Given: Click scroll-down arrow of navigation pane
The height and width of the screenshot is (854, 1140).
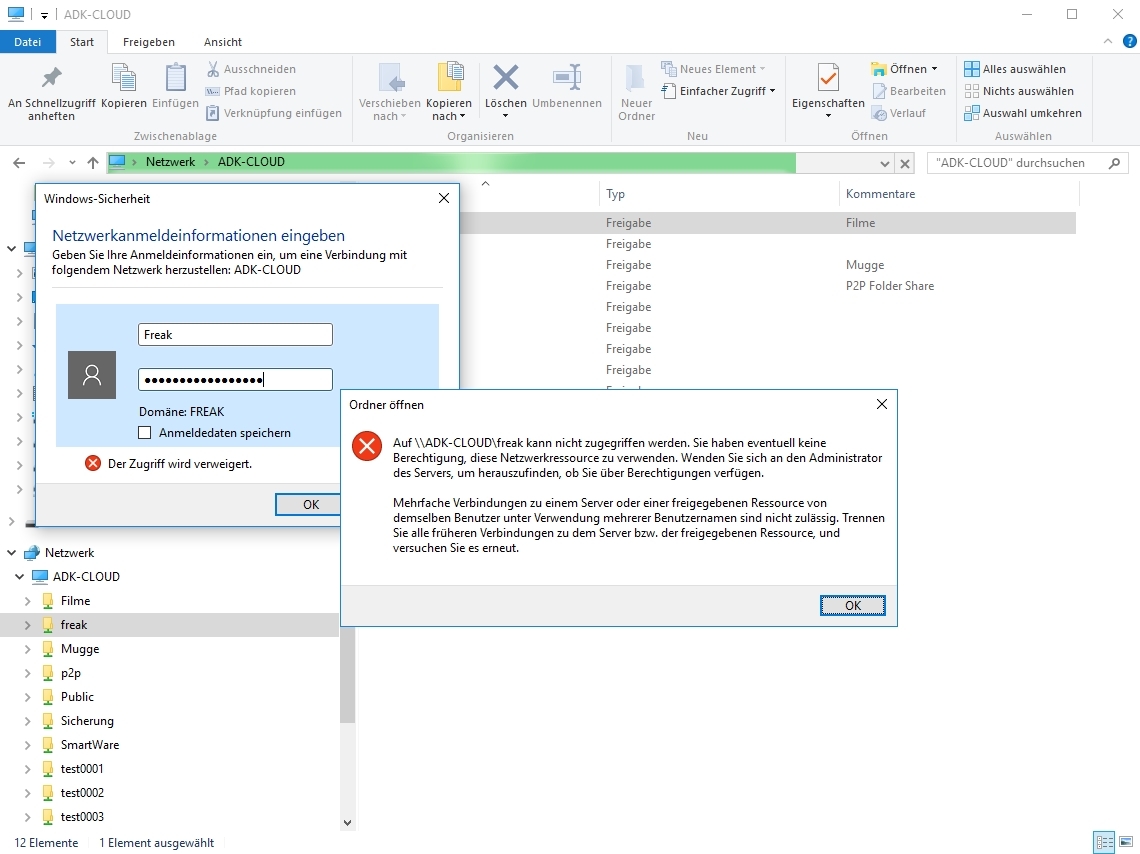Looking at the screenshot, I should (348, 823).
